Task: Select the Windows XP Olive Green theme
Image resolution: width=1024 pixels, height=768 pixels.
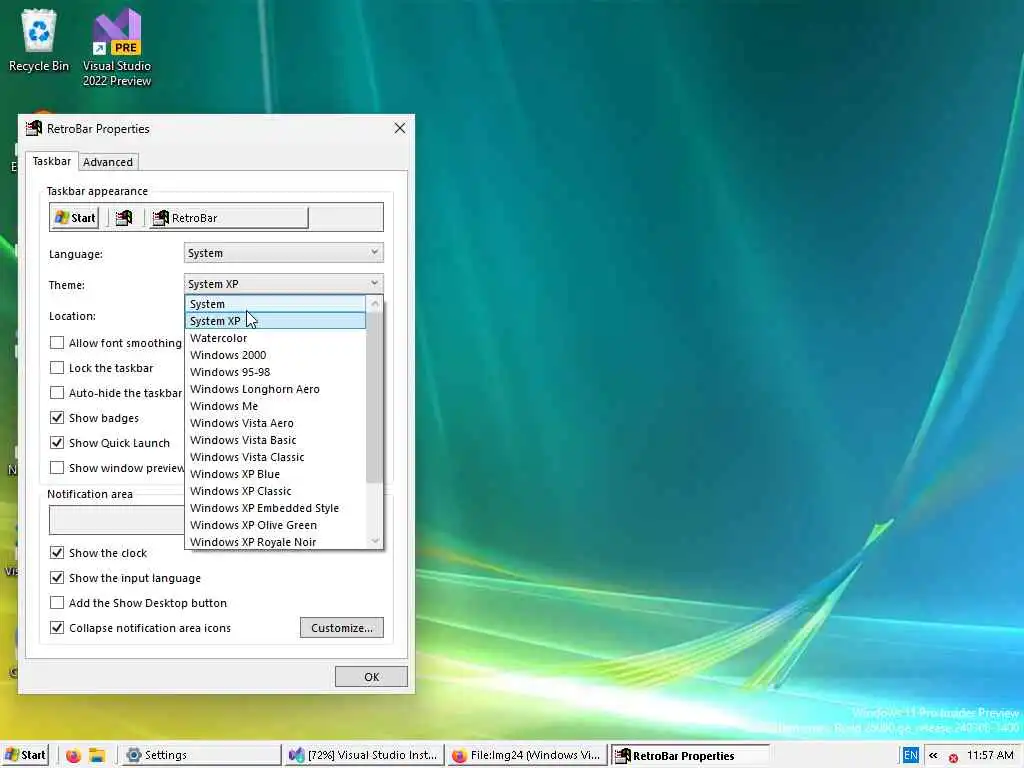Action: (276, 524)
